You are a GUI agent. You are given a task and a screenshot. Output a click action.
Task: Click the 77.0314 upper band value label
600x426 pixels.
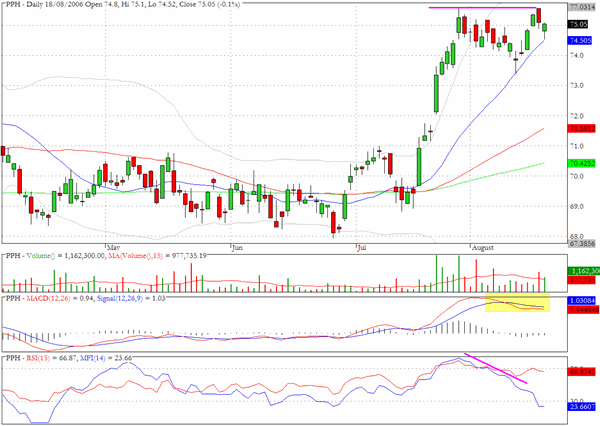(582, 7)
